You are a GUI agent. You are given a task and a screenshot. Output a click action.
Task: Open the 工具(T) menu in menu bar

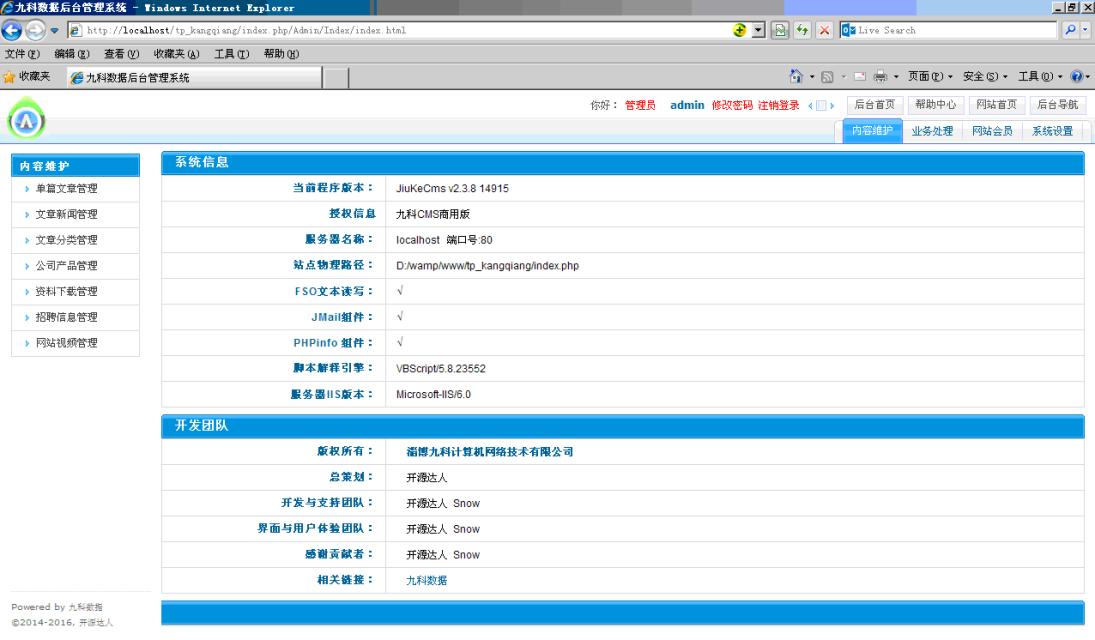[231, 54]
